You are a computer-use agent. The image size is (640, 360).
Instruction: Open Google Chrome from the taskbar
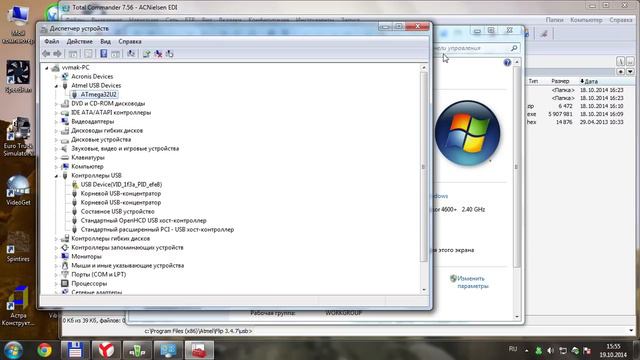tap(44, 350)
